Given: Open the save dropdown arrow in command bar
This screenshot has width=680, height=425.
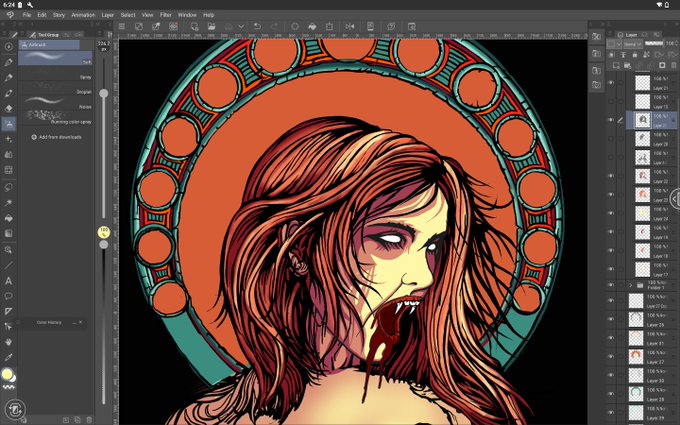Looking at the screenshot, I should 241,26.
